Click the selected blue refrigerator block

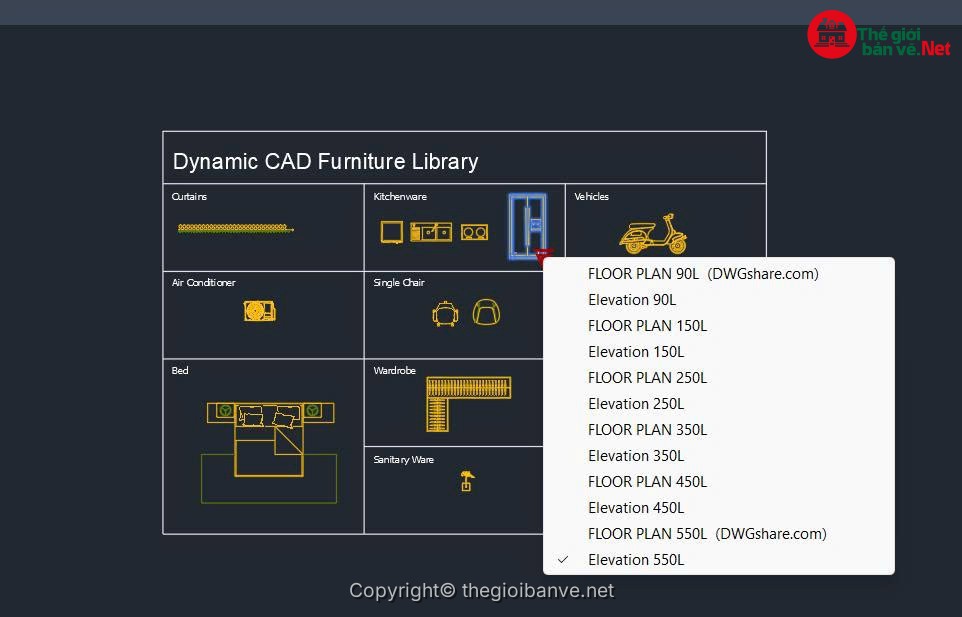click(x=526, y=226)
